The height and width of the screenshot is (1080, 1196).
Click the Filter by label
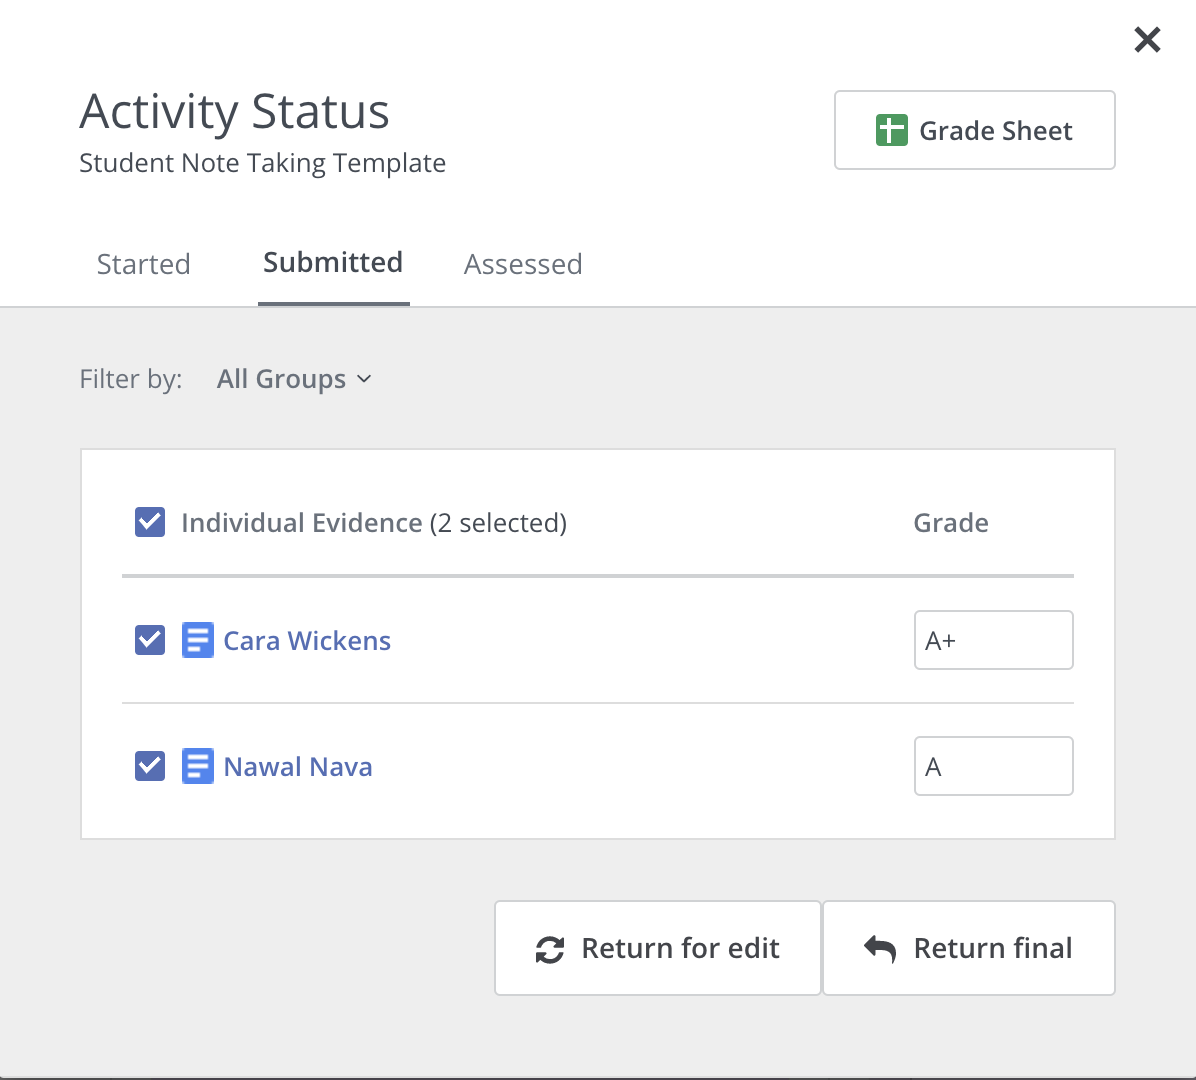[131, 379]
